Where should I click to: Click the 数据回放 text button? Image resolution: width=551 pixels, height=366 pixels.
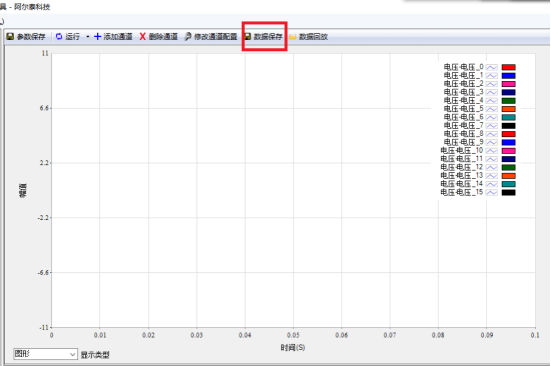coord(313,37)
